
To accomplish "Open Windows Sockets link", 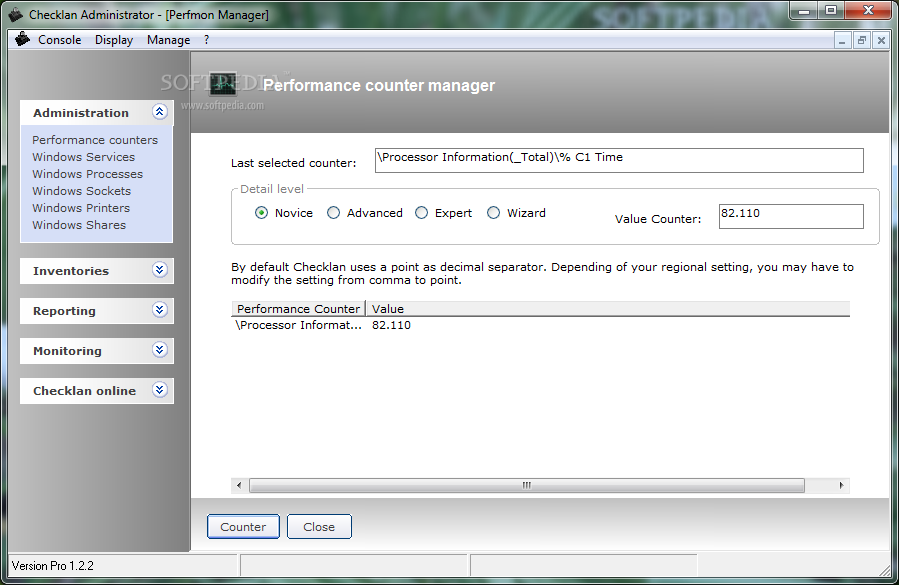I will coord(81,191).
